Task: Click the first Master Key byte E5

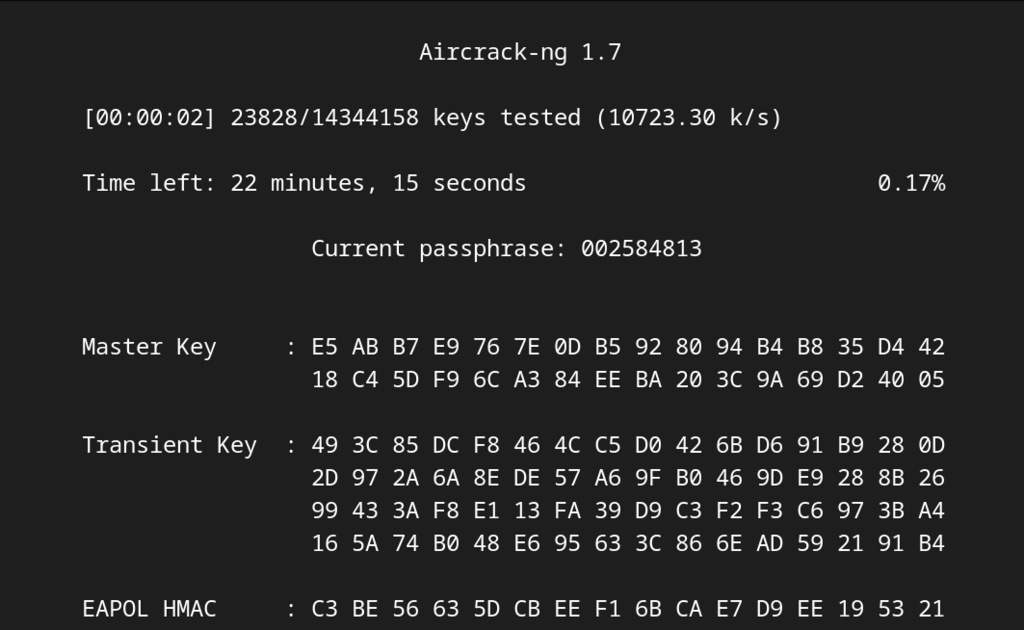Action: pyautogui.click(x=325, y=347)
